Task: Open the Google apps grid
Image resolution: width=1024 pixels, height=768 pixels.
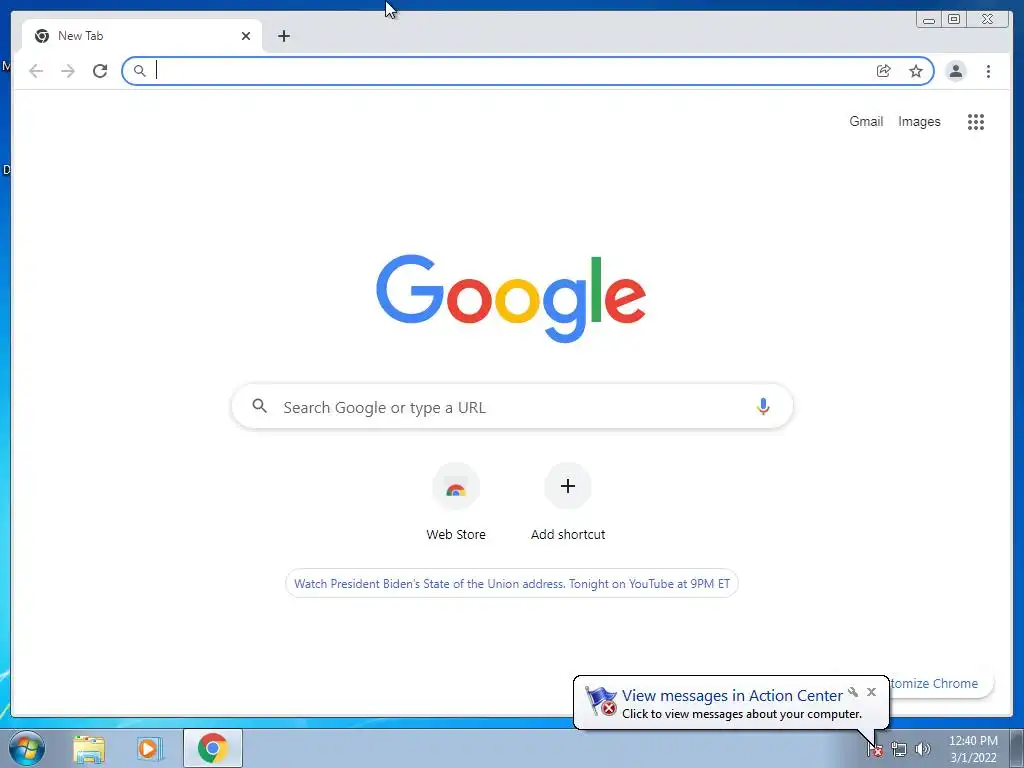Action: [x=976, y=121]
